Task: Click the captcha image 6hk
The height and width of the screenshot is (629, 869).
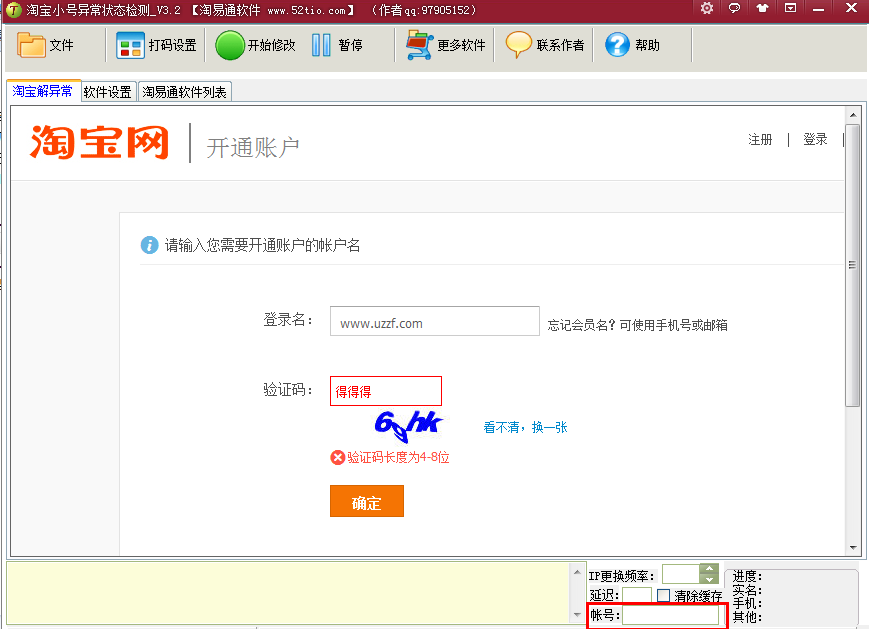Action: [408, 426]
